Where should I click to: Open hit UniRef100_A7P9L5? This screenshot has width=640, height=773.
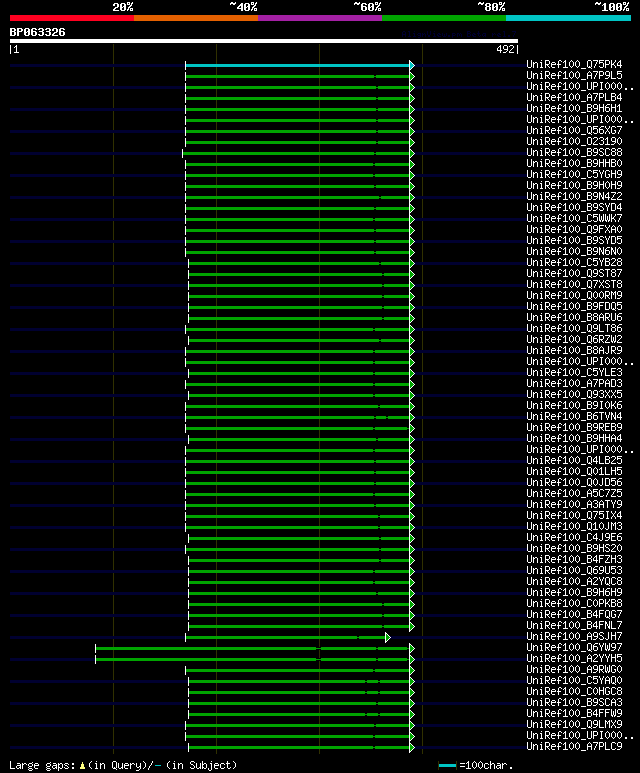pos(574,75)
